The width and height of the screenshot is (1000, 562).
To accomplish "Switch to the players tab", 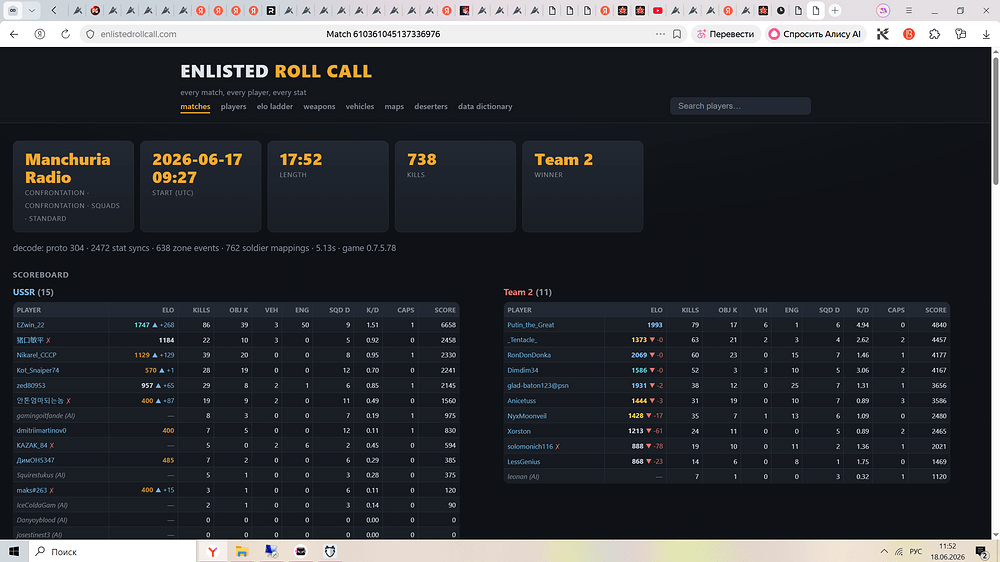I will (x=233, y=107).
